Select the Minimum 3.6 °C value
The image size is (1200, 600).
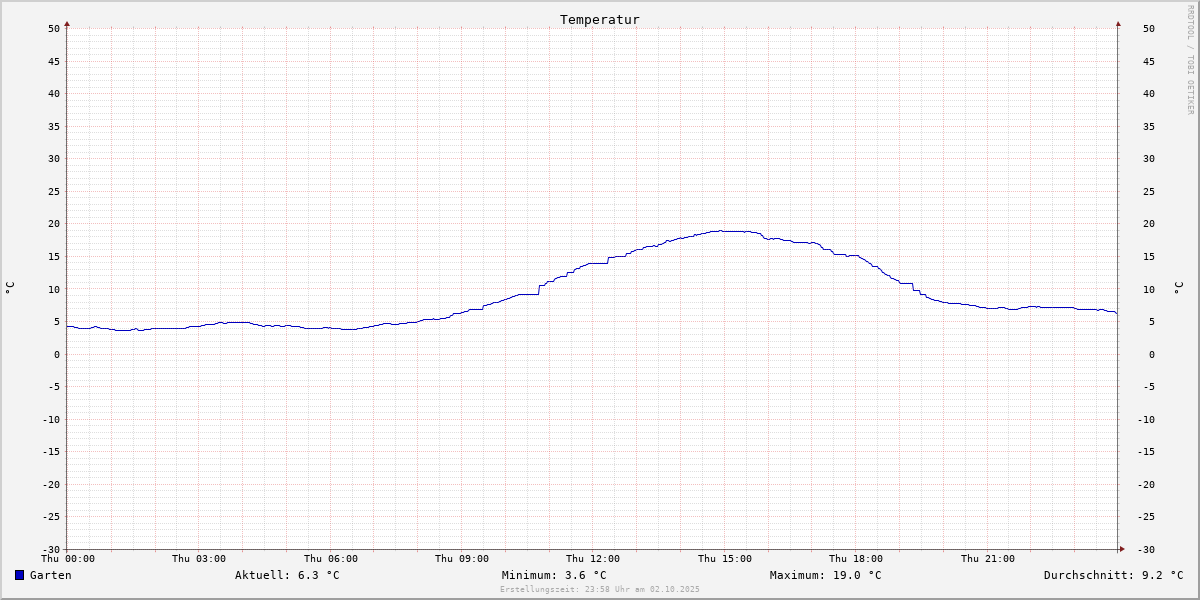(554, 575)
